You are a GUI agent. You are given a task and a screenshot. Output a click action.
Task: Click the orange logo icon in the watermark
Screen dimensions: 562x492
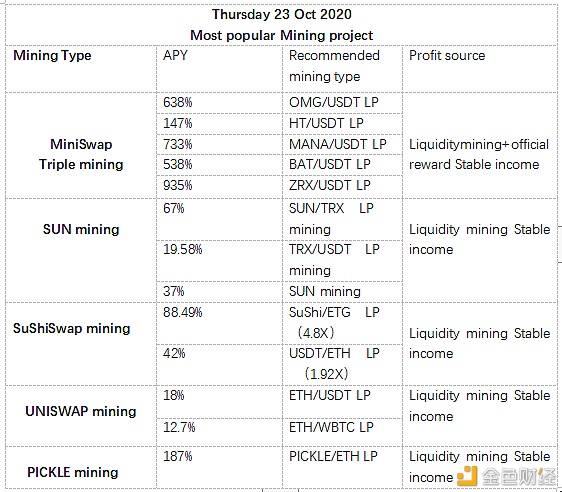[x=467, y=476]
